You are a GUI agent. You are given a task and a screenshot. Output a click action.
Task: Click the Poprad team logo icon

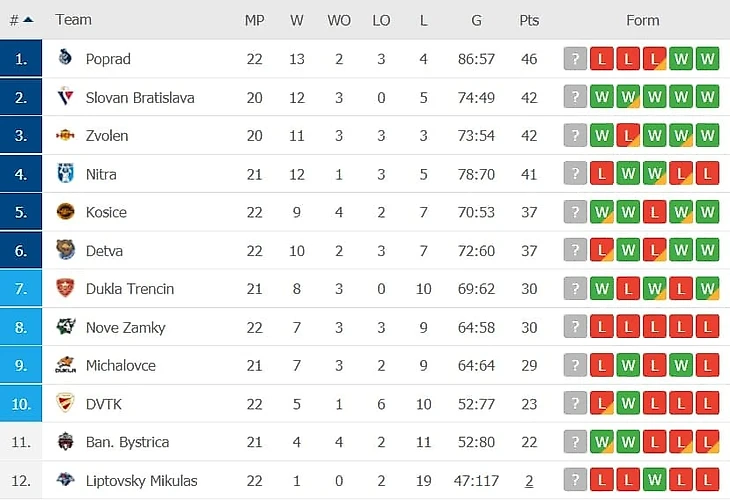66,59
